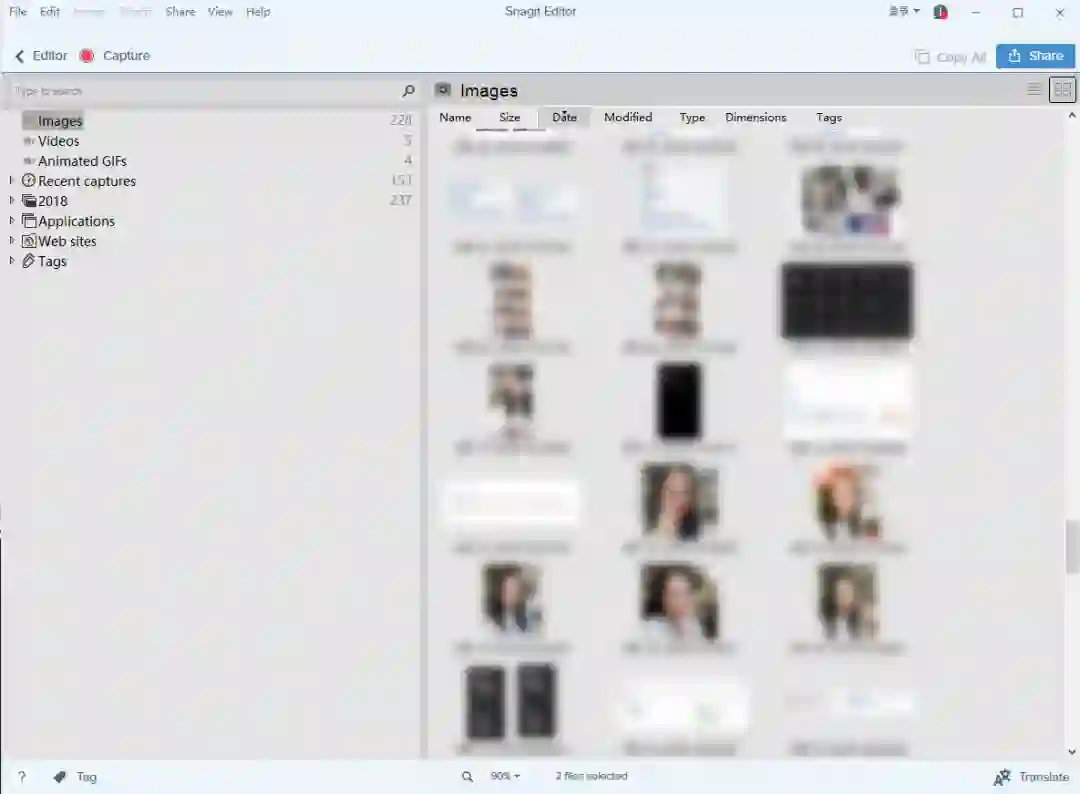The height and width of the screenshot is (794, 1080).
Task: Click into the Type to search field
Action: pos(205,91)
